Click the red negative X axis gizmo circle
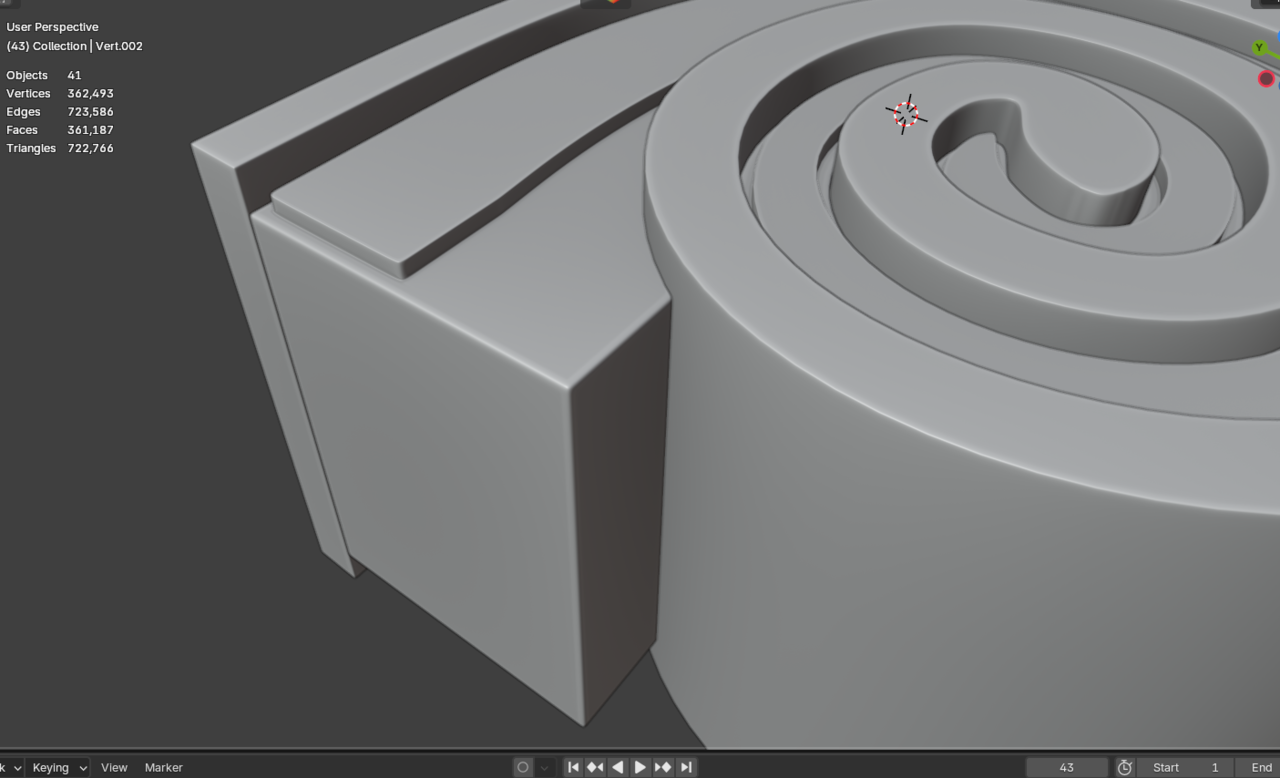 coord(1266,79)
